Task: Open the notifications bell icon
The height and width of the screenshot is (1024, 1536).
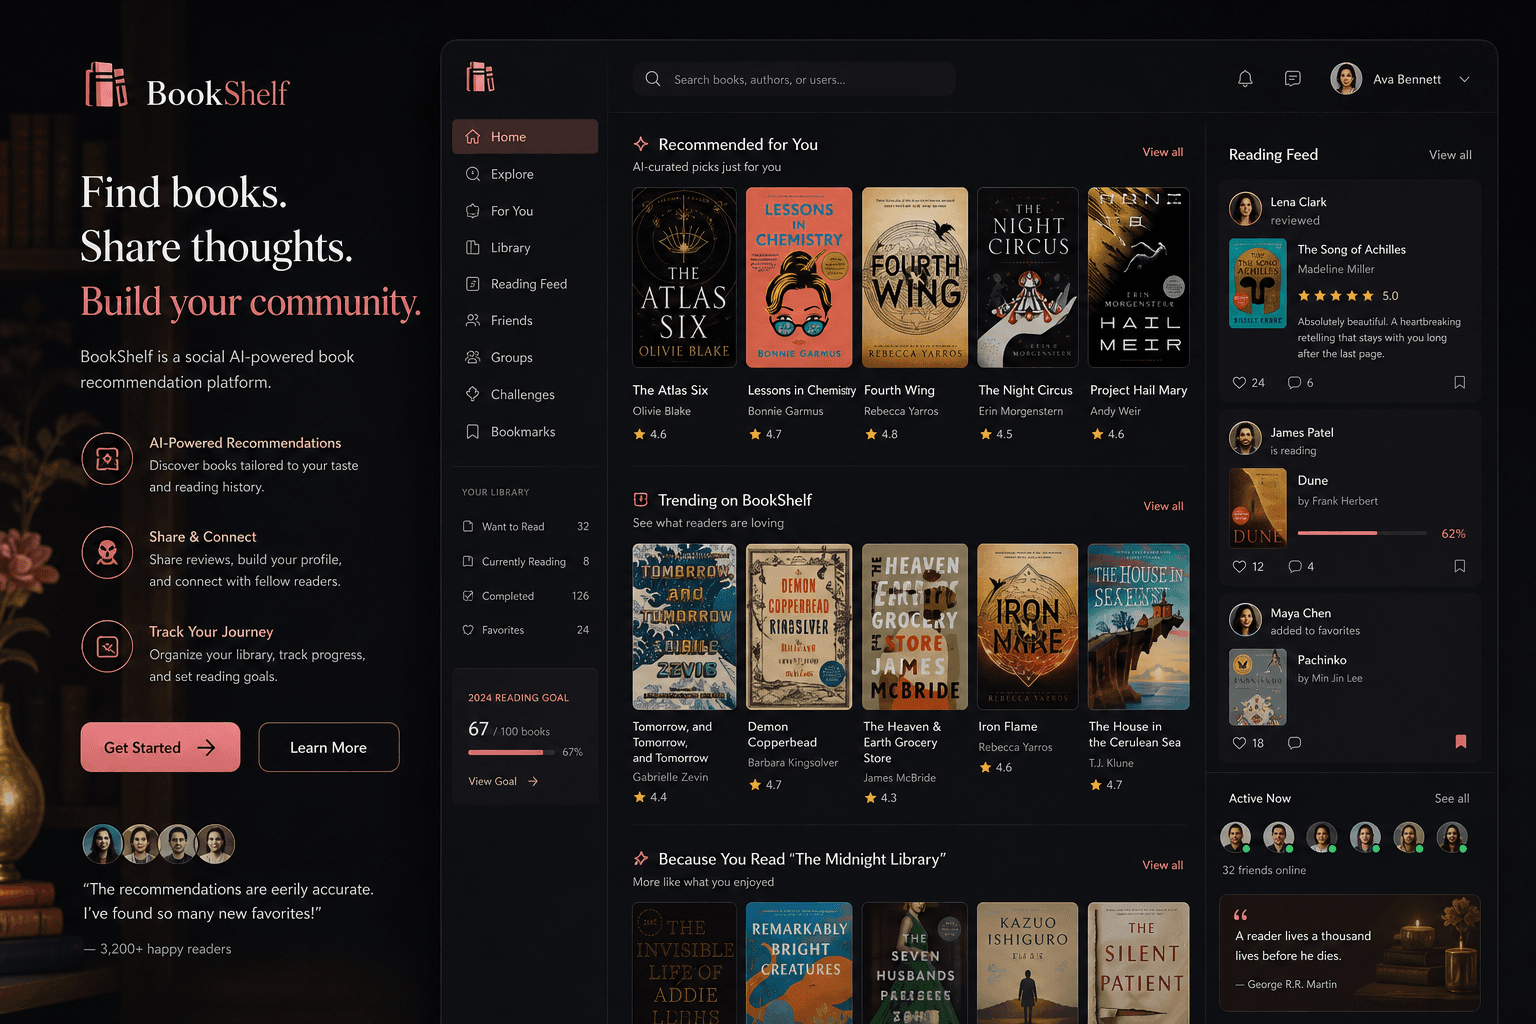Action: [x=1245, y=79]
